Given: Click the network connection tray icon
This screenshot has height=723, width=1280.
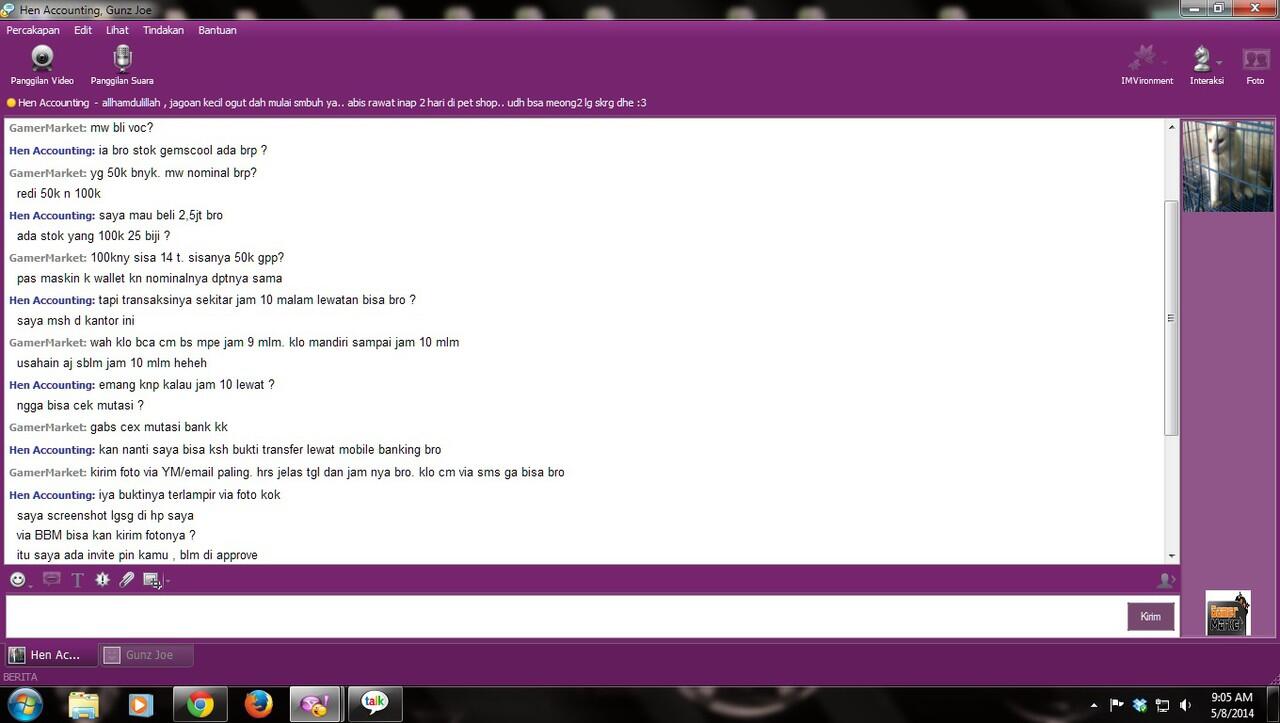Looking at the screenshot, I should (x=1162, y=705).
